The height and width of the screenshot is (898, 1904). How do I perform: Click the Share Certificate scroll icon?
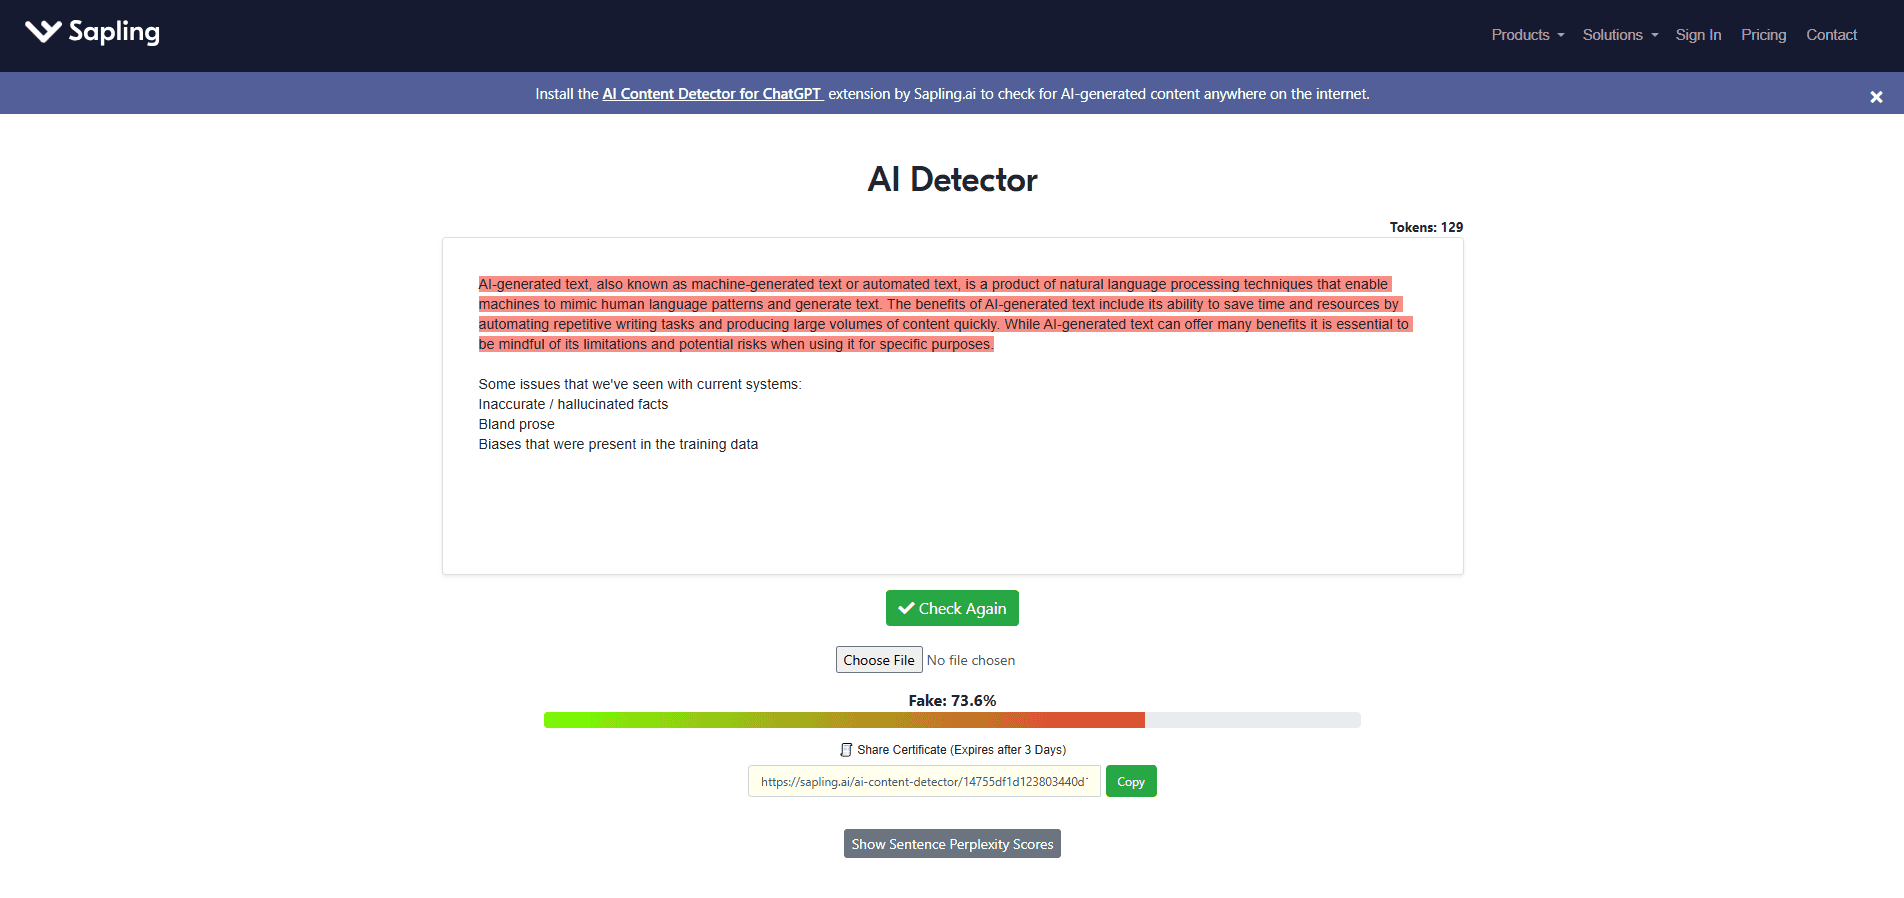[846, 750]
